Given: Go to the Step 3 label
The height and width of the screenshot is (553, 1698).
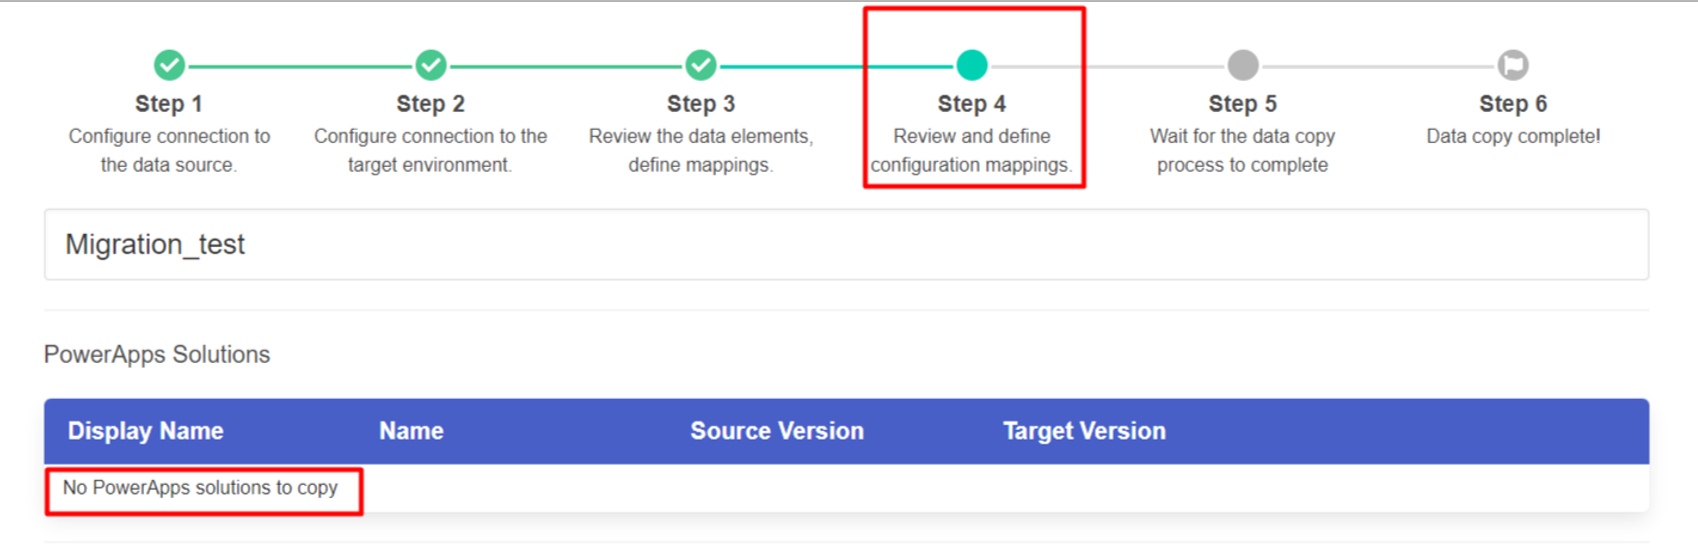Looking at the screenshot, I should click(x=701, y=104).
